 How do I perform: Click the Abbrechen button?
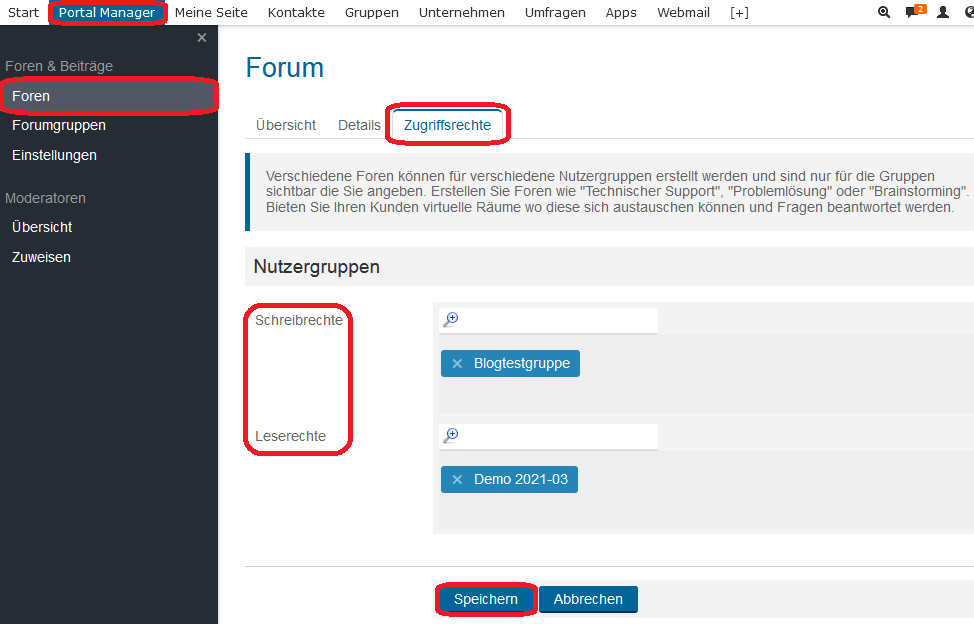click(588, 599)
